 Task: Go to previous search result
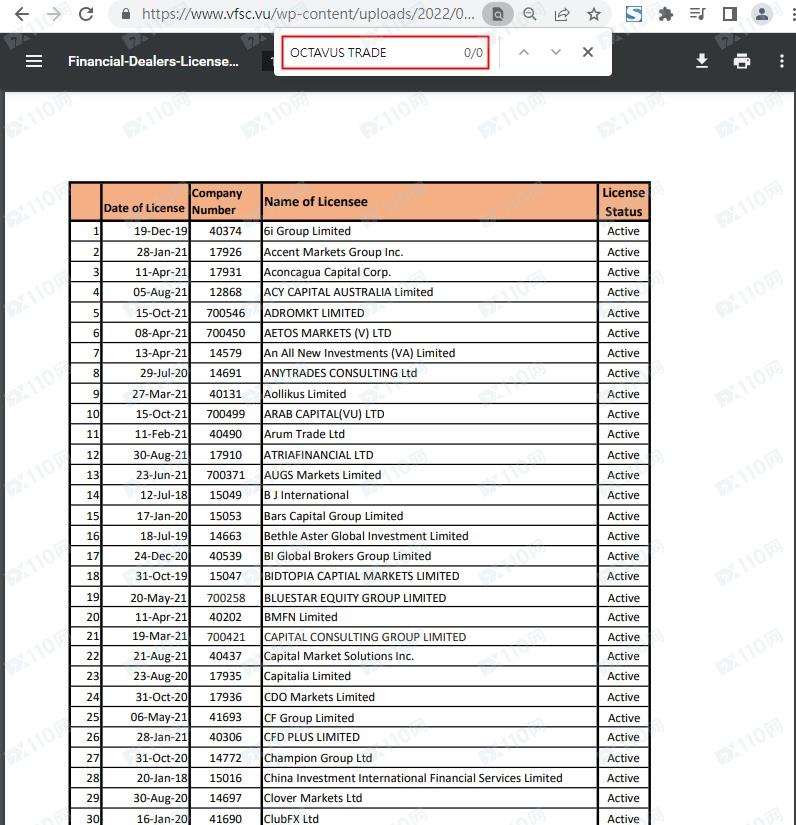(x=523, y=52)
